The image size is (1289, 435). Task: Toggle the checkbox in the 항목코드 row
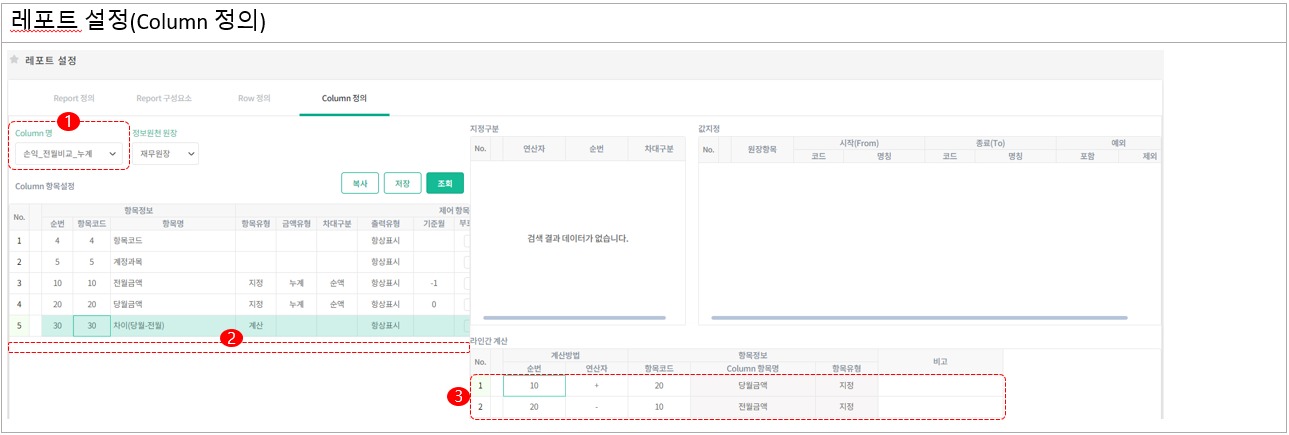click(x=466, y=240)
